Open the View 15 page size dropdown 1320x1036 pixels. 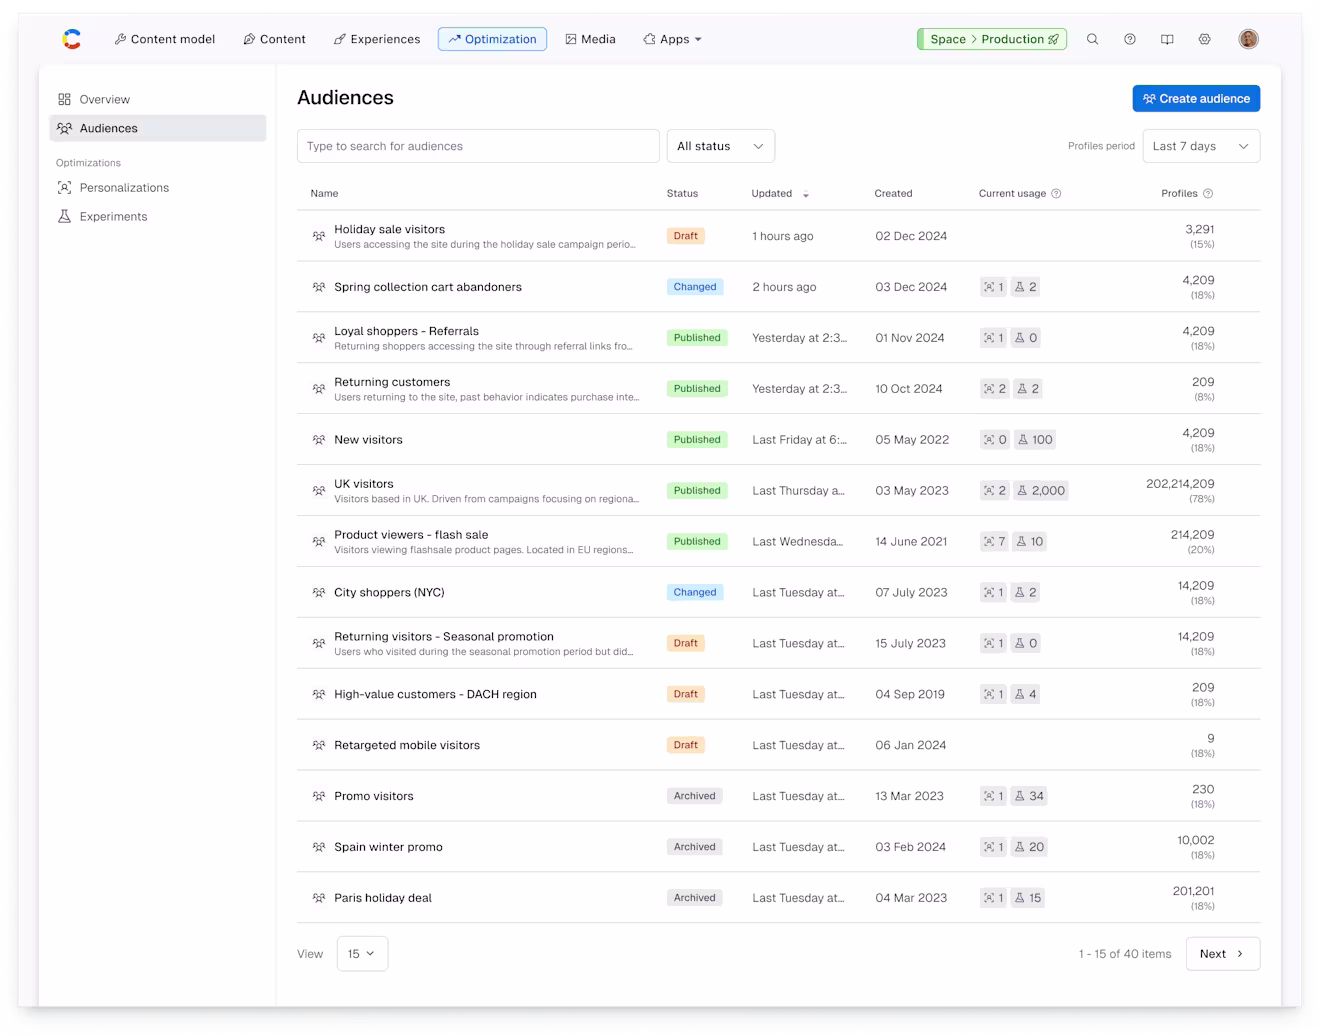tap(362, 954)
